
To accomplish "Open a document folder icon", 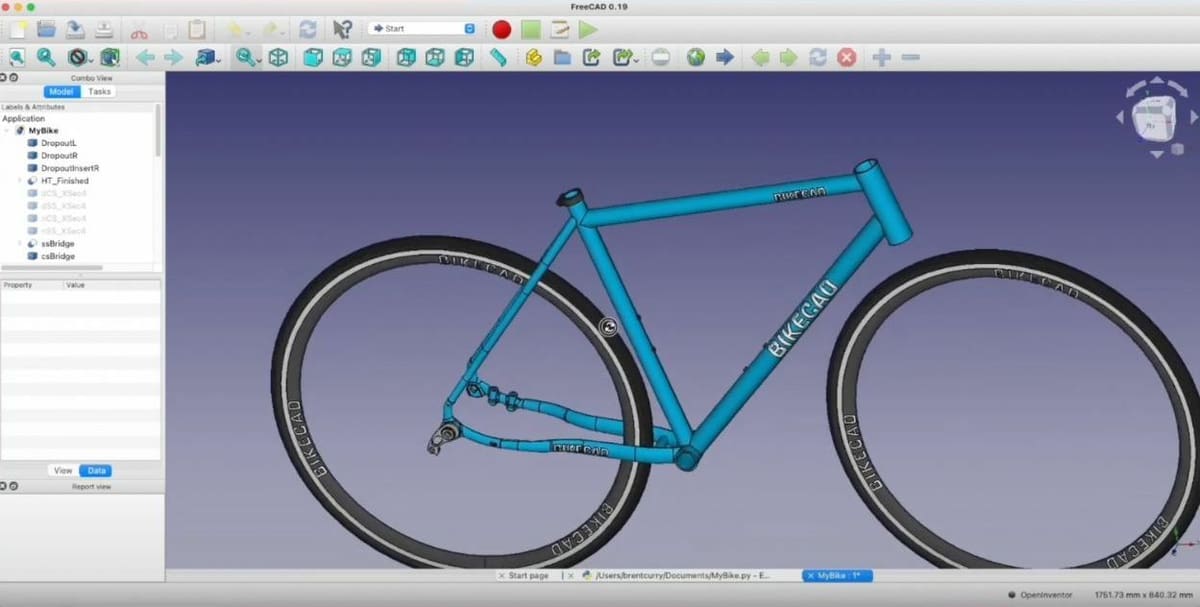I will (47, 29).
